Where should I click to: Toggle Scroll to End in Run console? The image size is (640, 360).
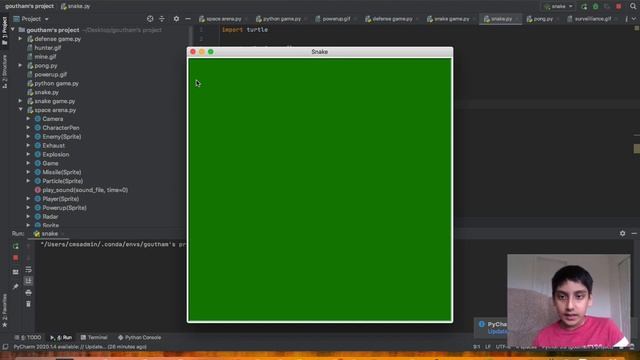coord(28,281)
